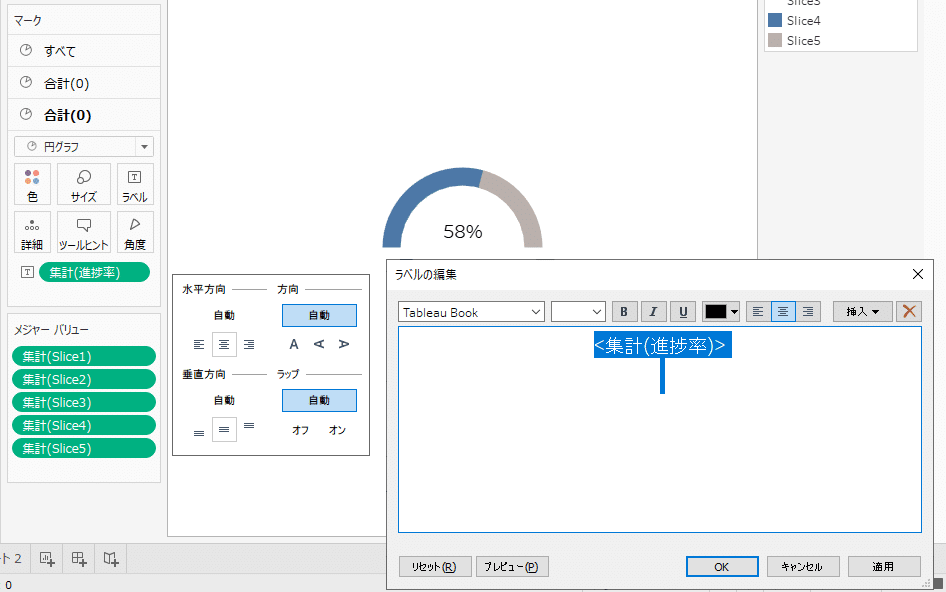
Task: Click the 集計(進捗率) label pill
Action: [x=94, y=272]
